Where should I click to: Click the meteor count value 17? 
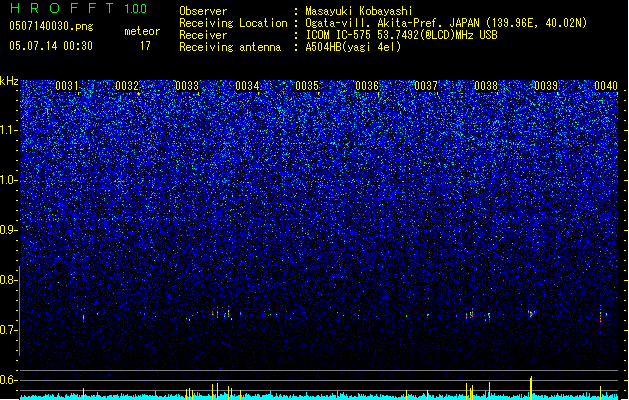tap(145, 46)
